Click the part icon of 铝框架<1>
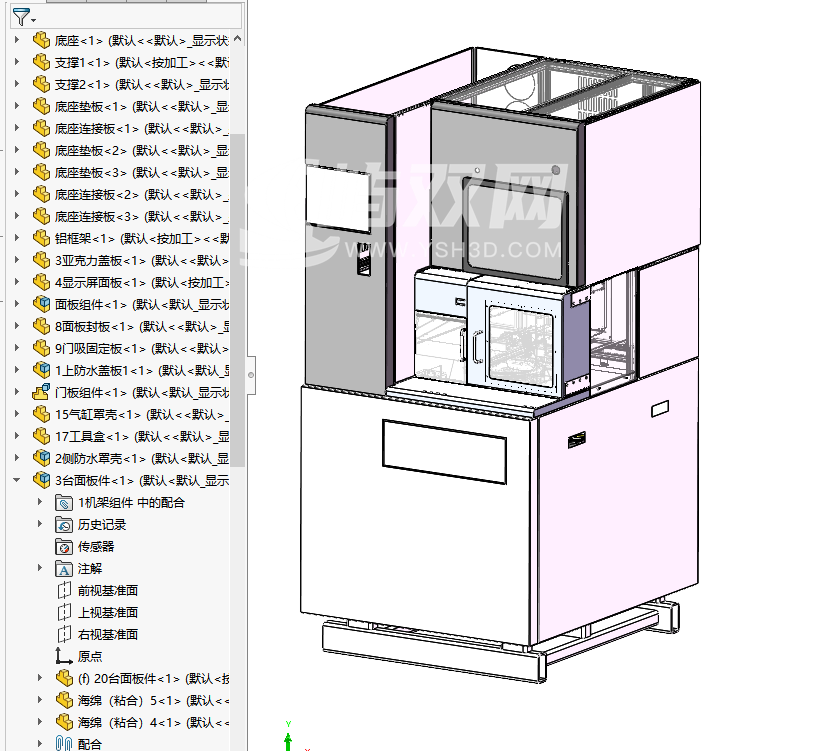 [x=41, y=238]
